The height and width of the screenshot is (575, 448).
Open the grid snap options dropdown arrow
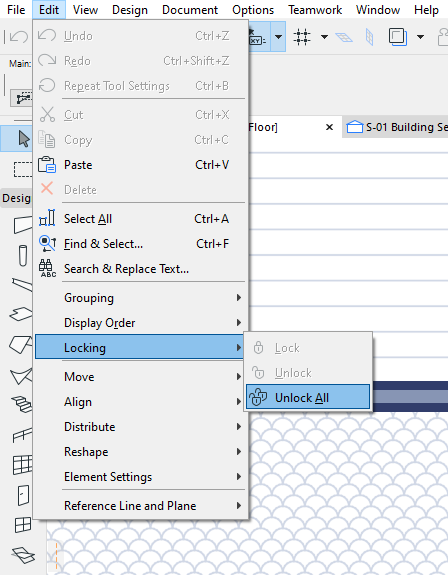coord(324,37)
